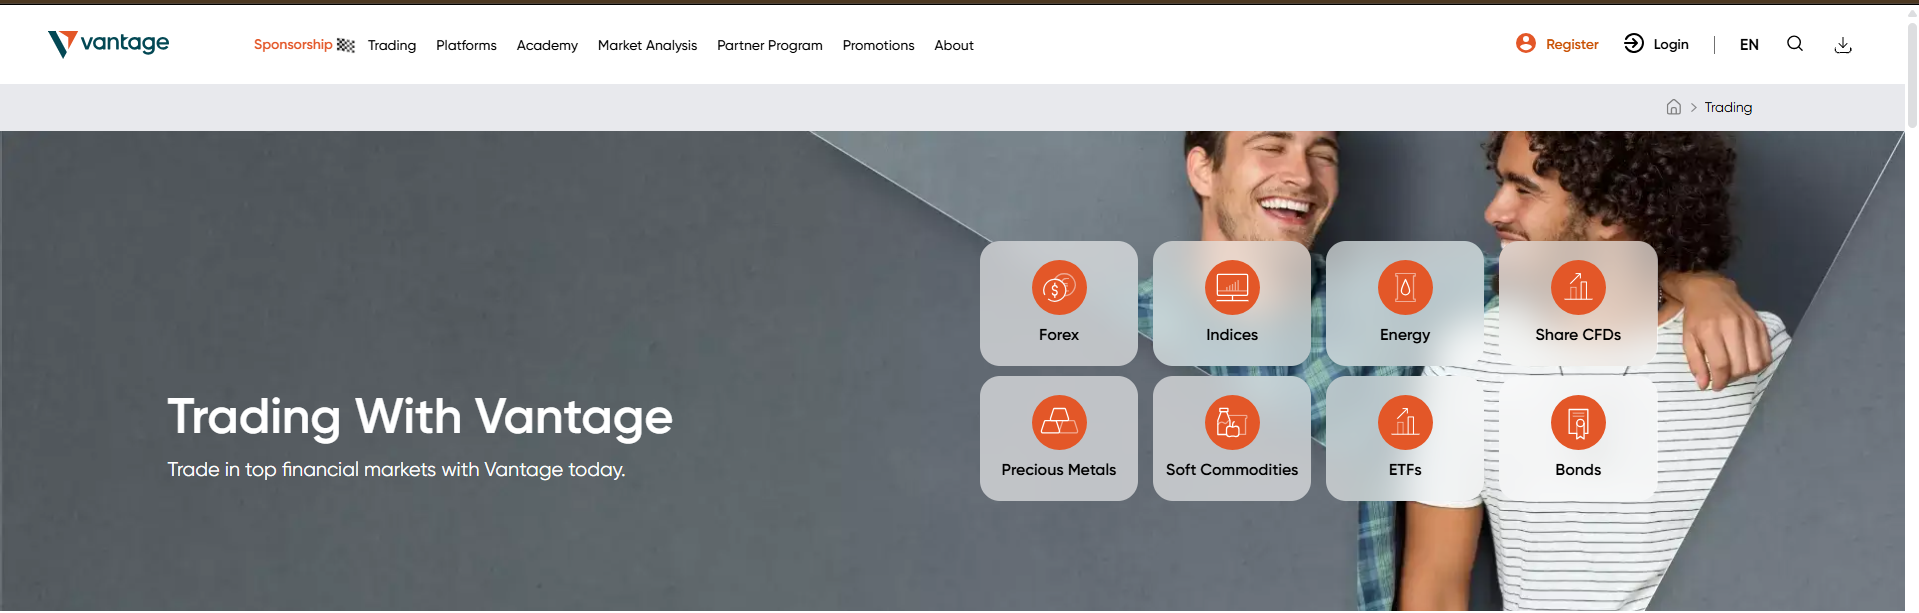Viewport: 1919px width, 613px height.
Task: Click the Soft Commodities groceries icon
Action: [x=1232, y=423]
